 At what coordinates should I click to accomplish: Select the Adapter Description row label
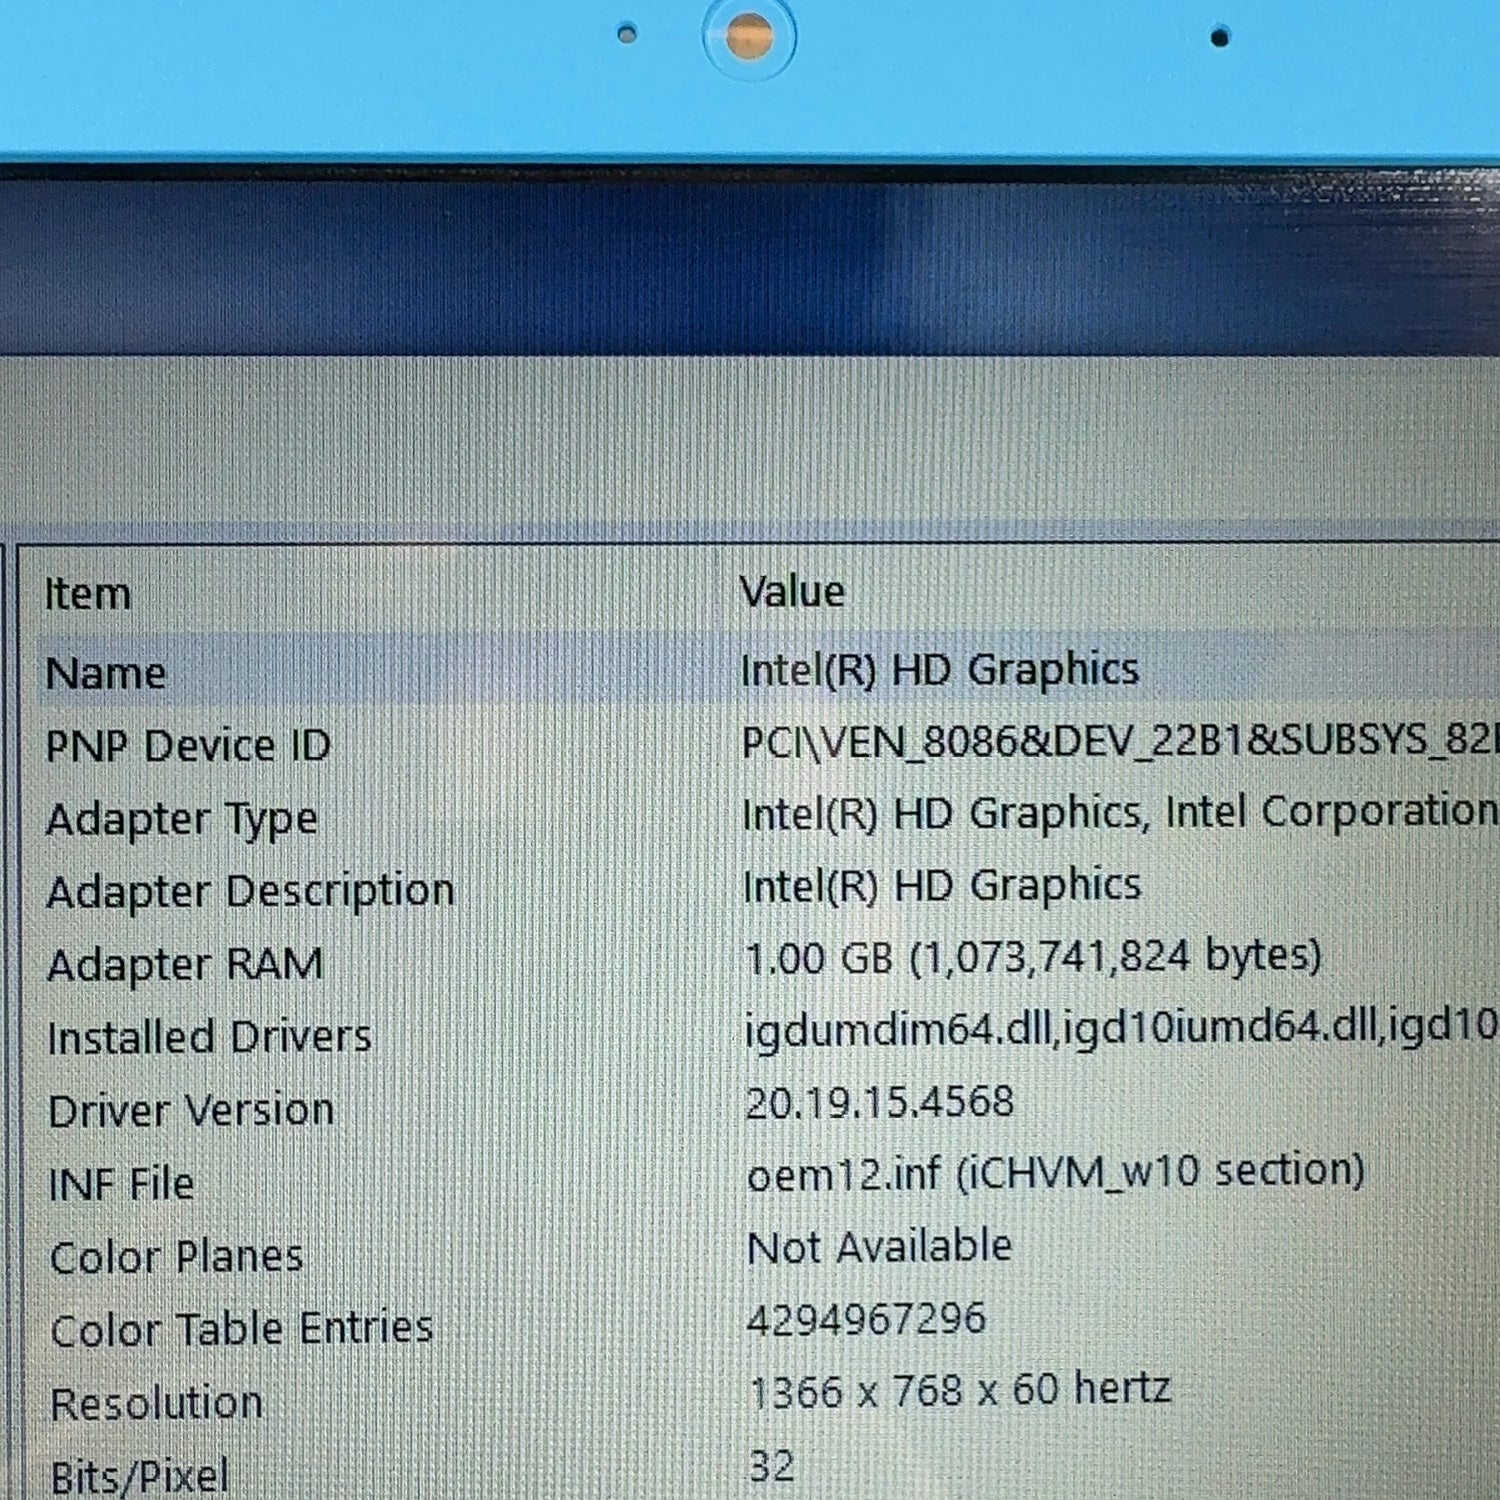(x=251, y=892)
